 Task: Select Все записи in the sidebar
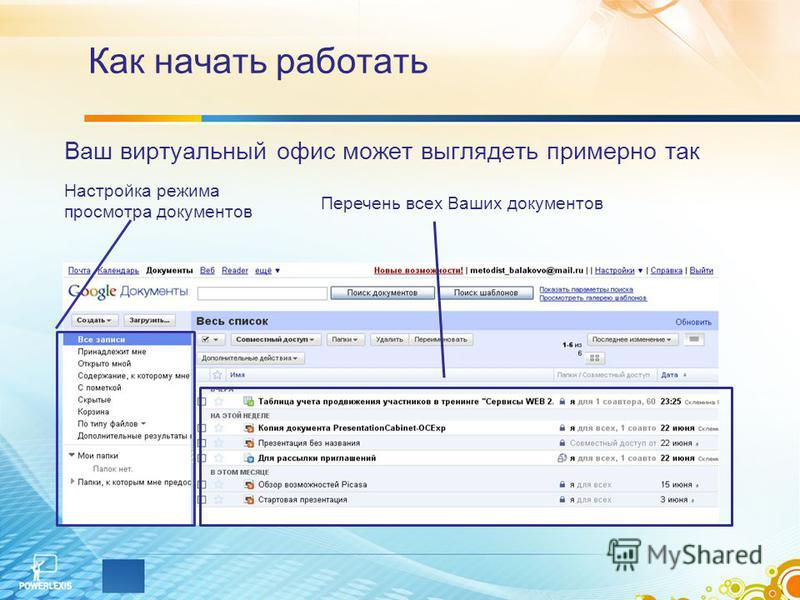coord(127,339)
